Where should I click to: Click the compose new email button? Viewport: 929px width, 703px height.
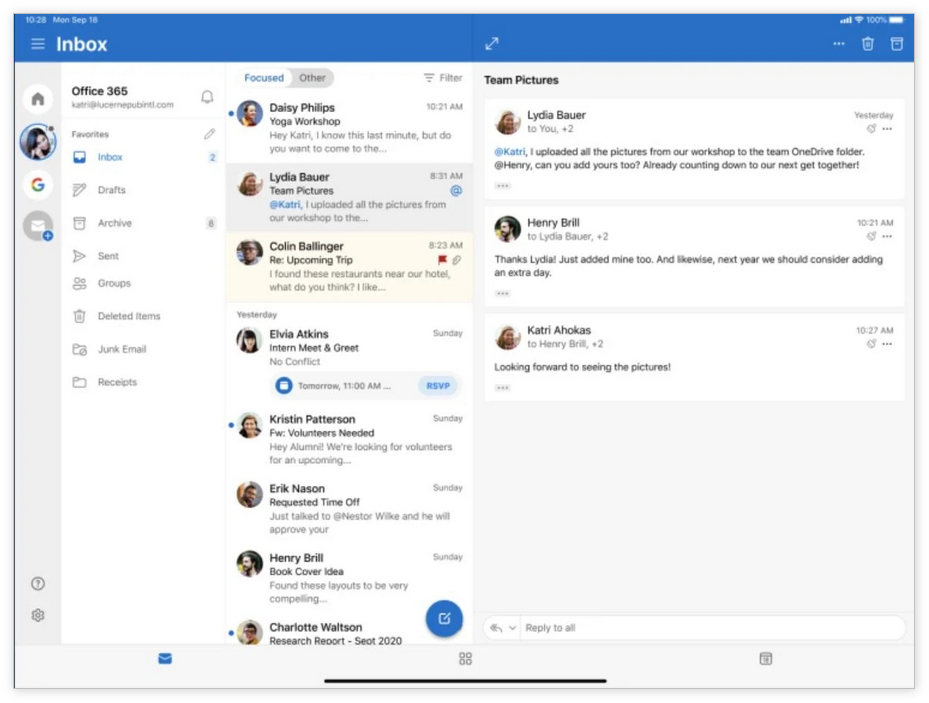point(444,618)
